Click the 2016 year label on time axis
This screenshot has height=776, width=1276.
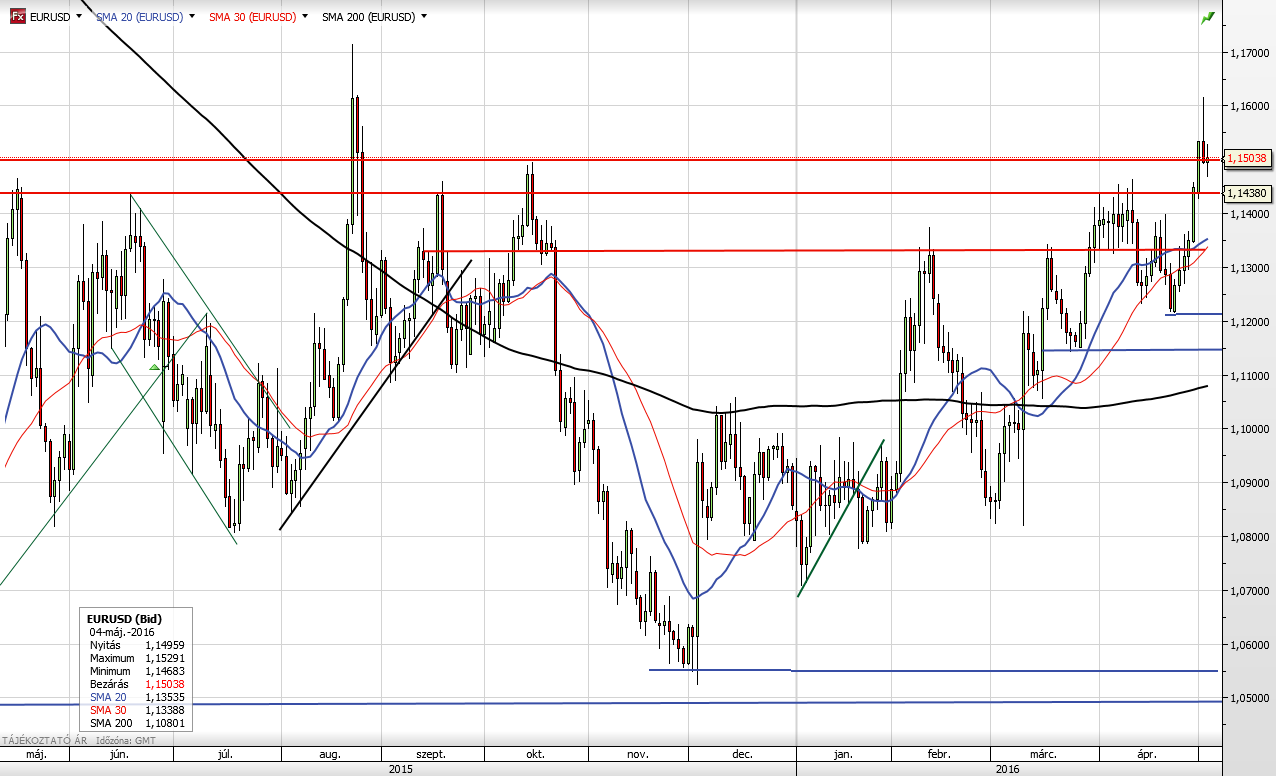(x=1006, y=769)
